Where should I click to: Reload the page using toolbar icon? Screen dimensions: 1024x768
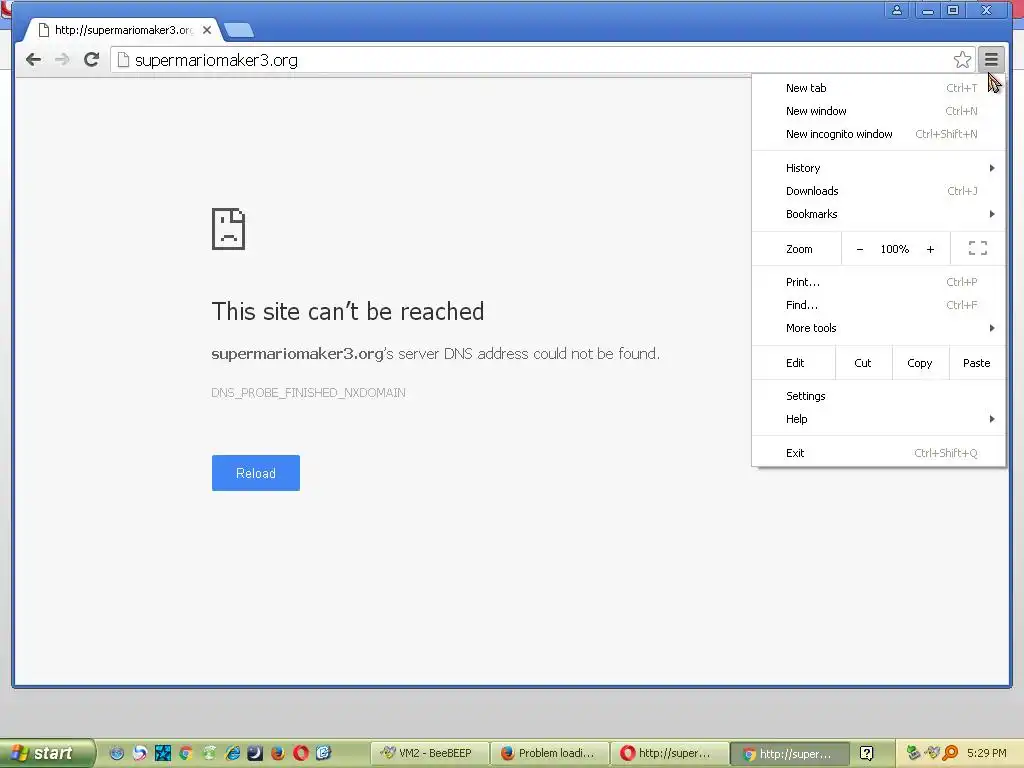coord(91,59)
